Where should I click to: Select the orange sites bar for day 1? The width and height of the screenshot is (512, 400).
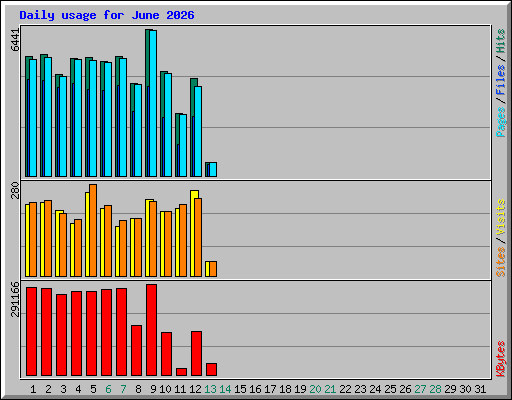point(33,239)
